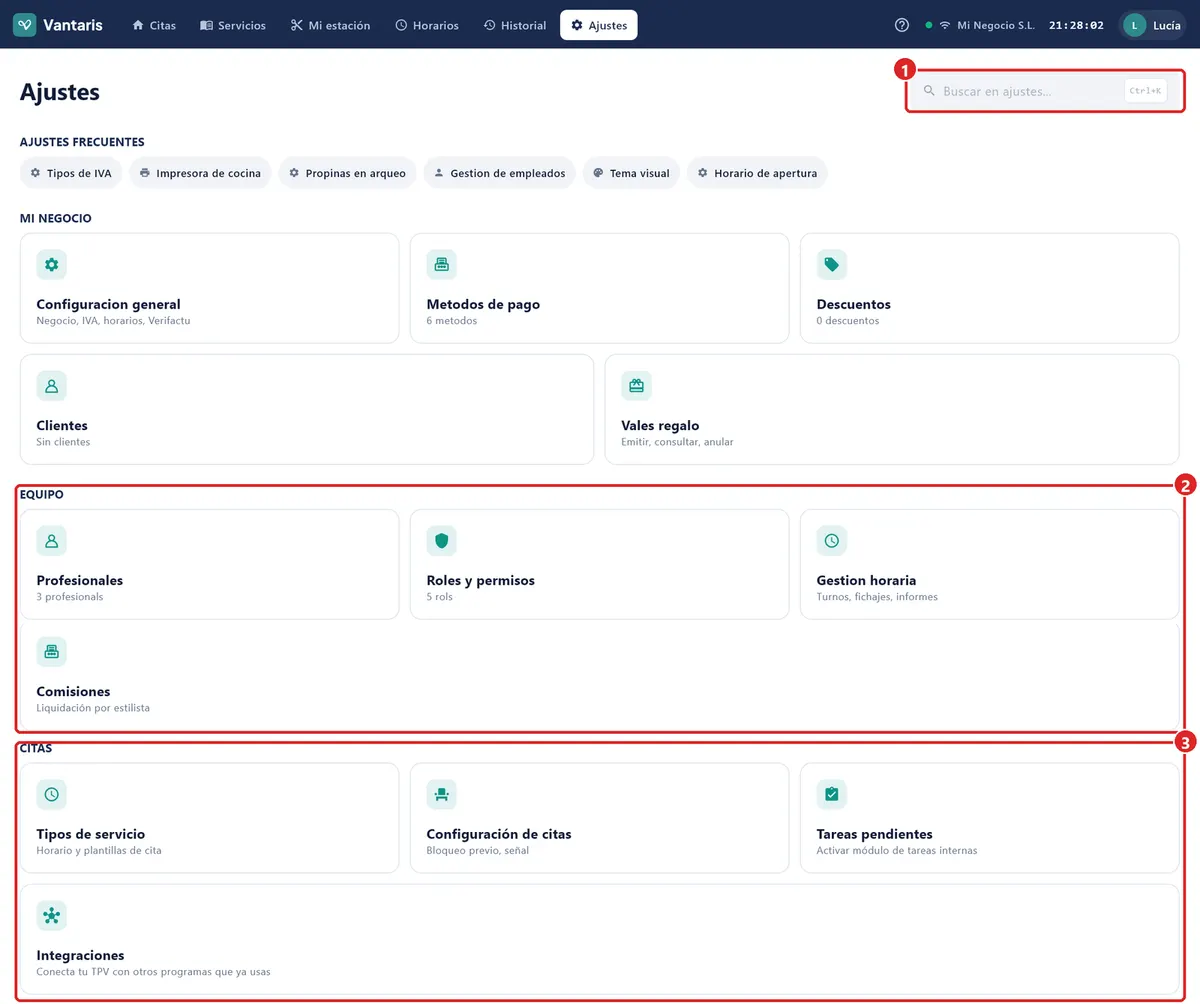Click the Vantaris logo icon
Viewport: 1200px width, 1004px height.
coord(25,25)
